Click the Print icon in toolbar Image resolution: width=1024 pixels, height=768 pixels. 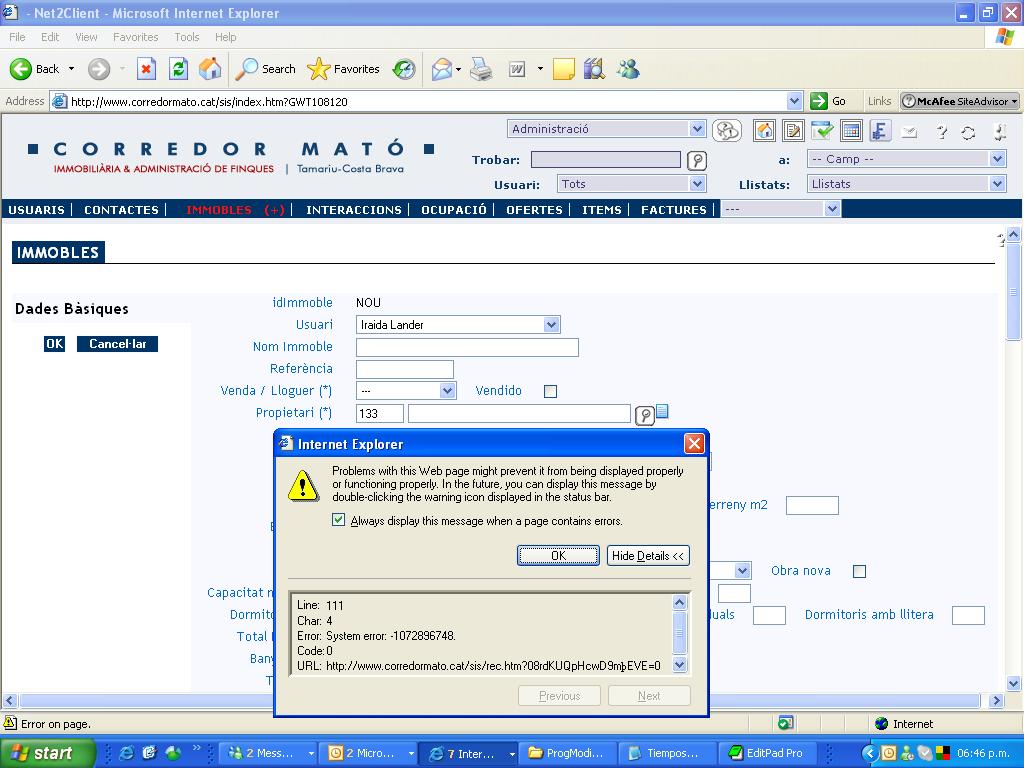pos(481,69)
